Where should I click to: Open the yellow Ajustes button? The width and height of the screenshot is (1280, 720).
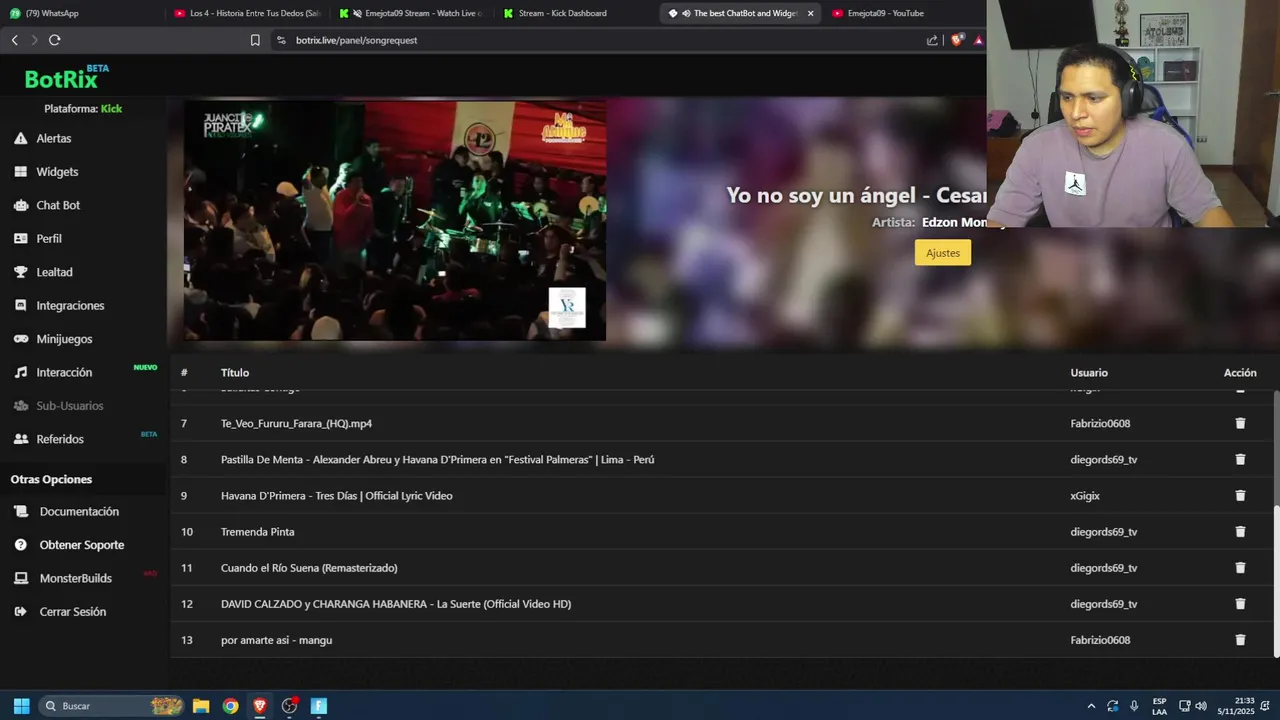(942, 253)
